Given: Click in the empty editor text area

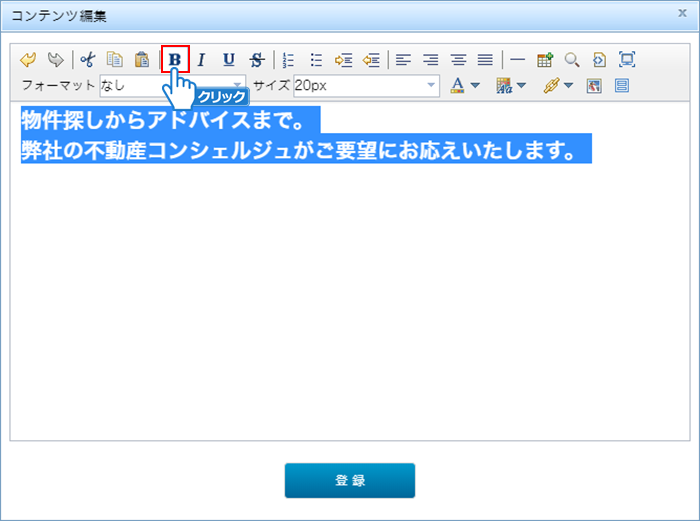Looking at the screenshot, I should [350, 300].
